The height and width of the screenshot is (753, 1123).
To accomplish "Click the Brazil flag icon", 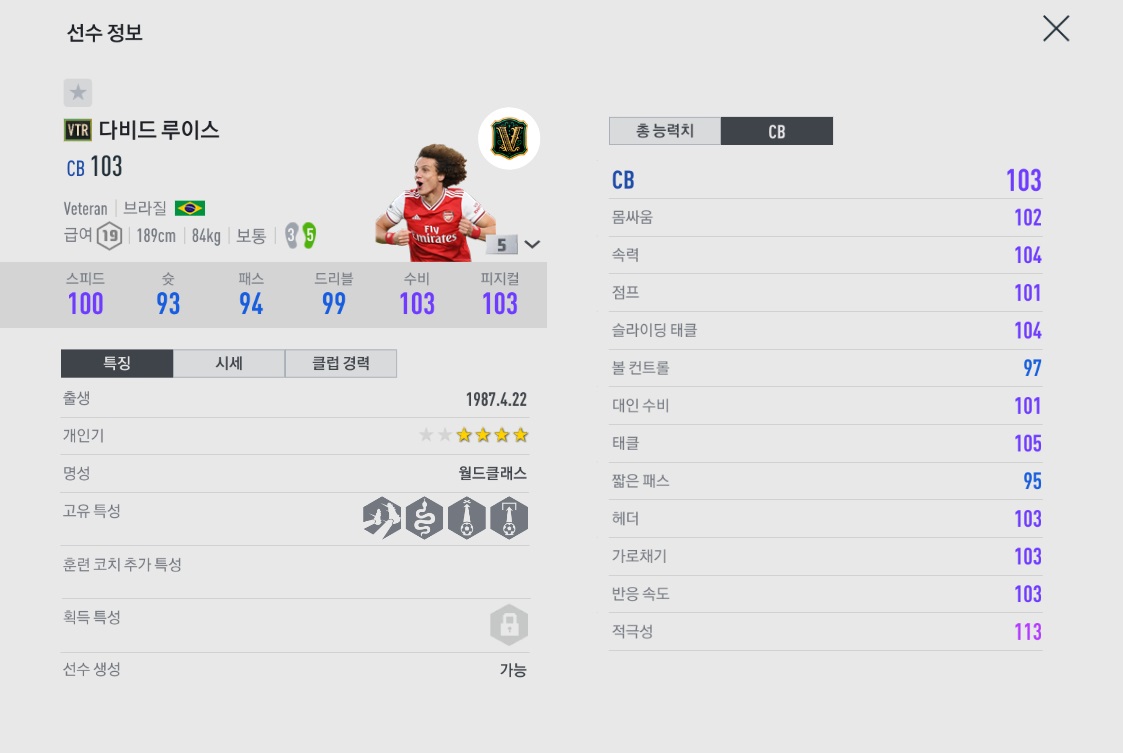I will [190, 208].
